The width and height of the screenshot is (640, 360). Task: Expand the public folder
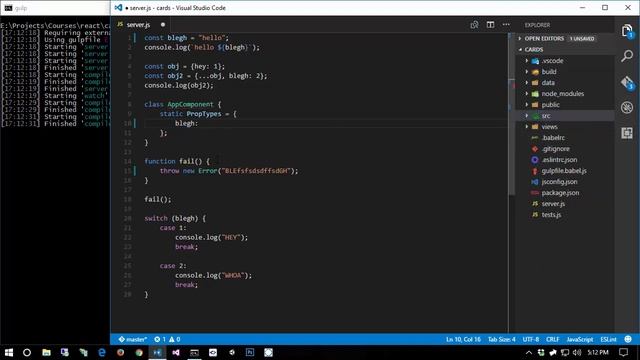click(x=550, y=105)
